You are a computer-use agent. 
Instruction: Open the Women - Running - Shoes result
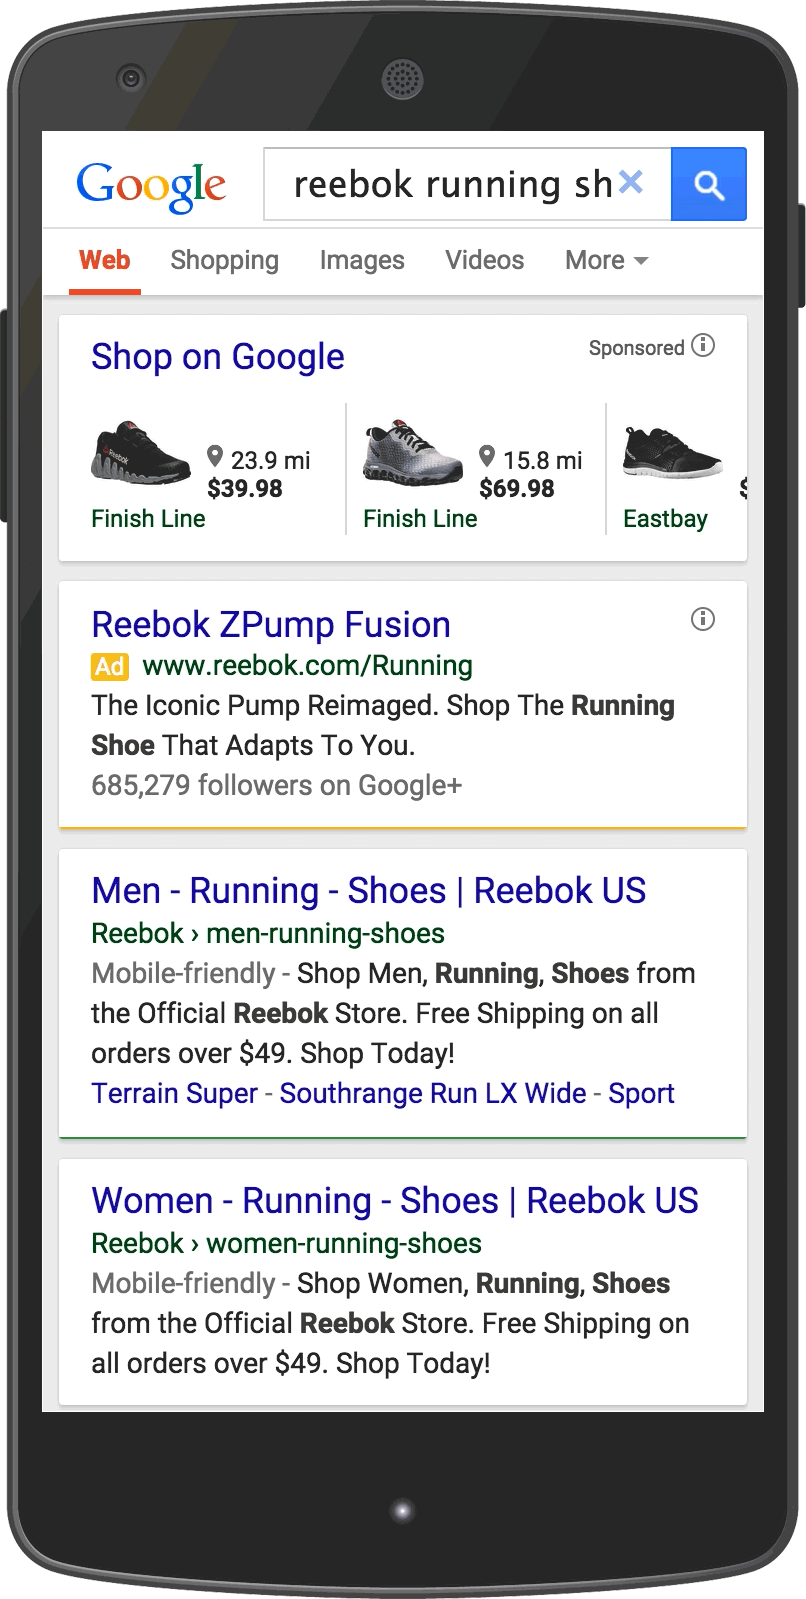(394, 1200)
